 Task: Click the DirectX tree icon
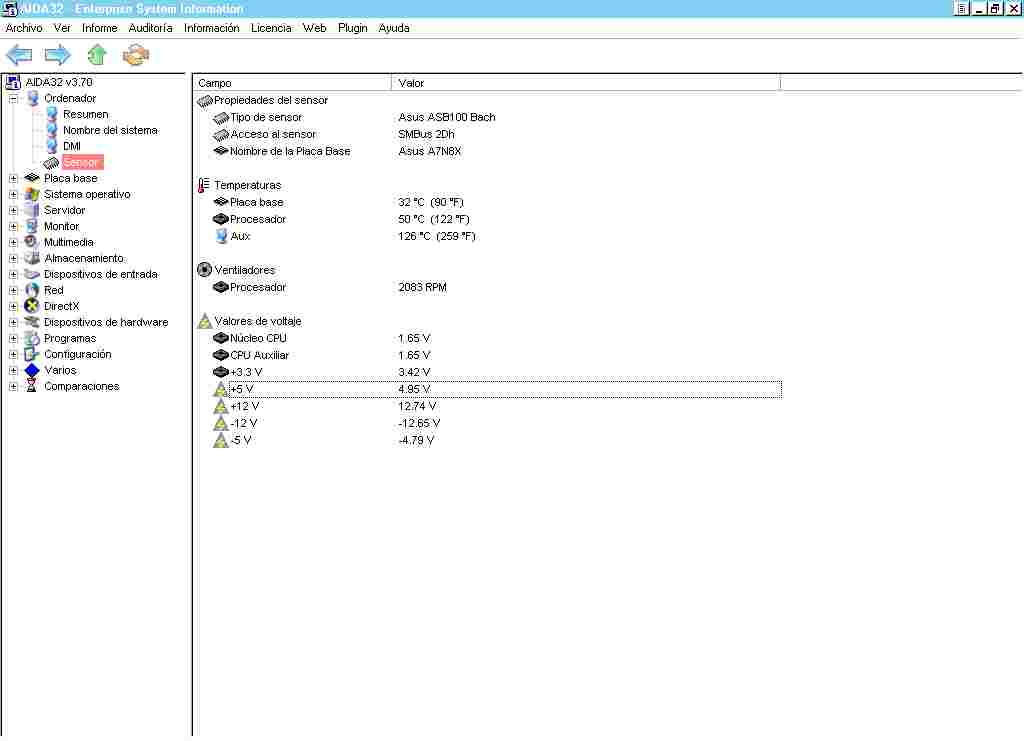pos(32,306)
